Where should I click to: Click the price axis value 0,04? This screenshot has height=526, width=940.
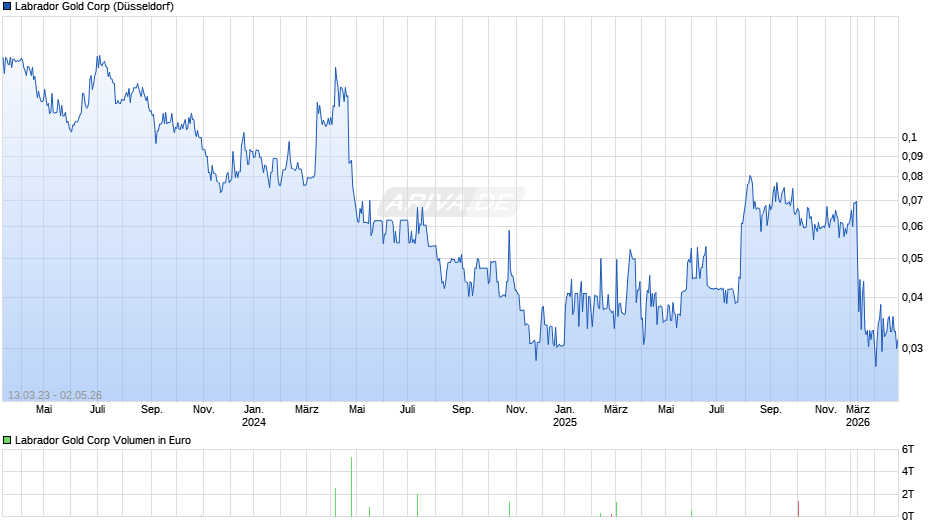click(912, 297)
